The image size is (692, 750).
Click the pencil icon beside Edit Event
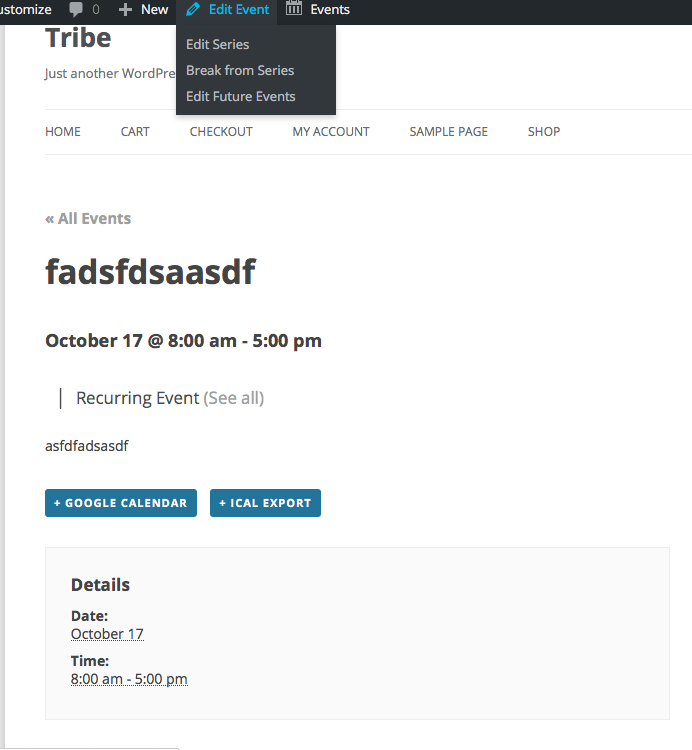(194, 10)
